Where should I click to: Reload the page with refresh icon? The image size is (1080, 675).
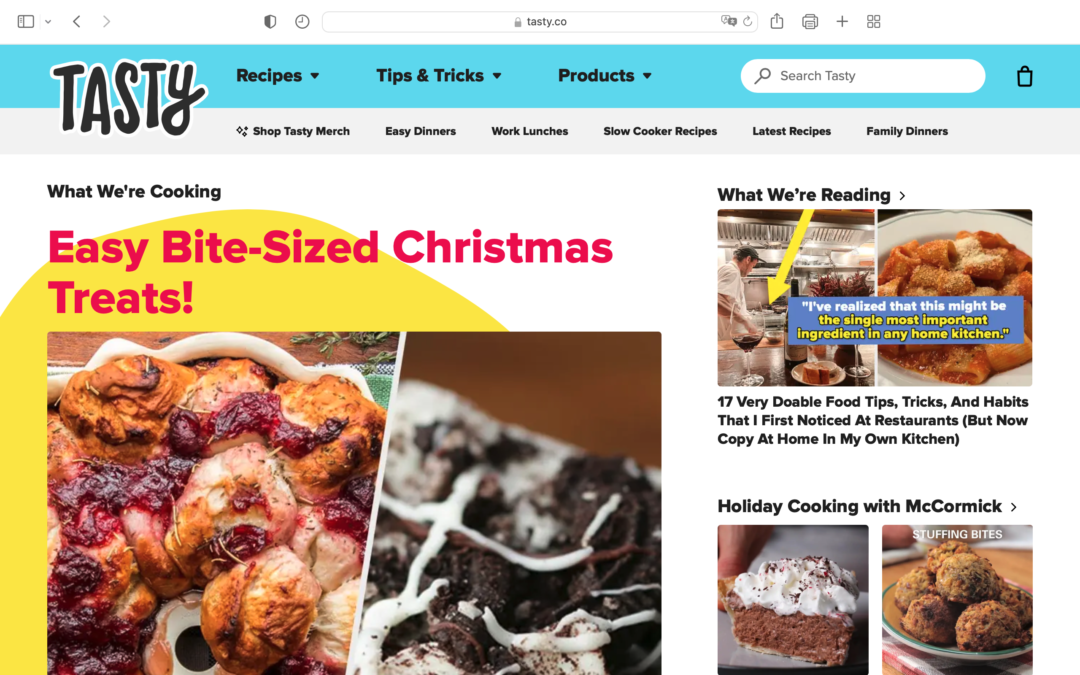point(747,21)
